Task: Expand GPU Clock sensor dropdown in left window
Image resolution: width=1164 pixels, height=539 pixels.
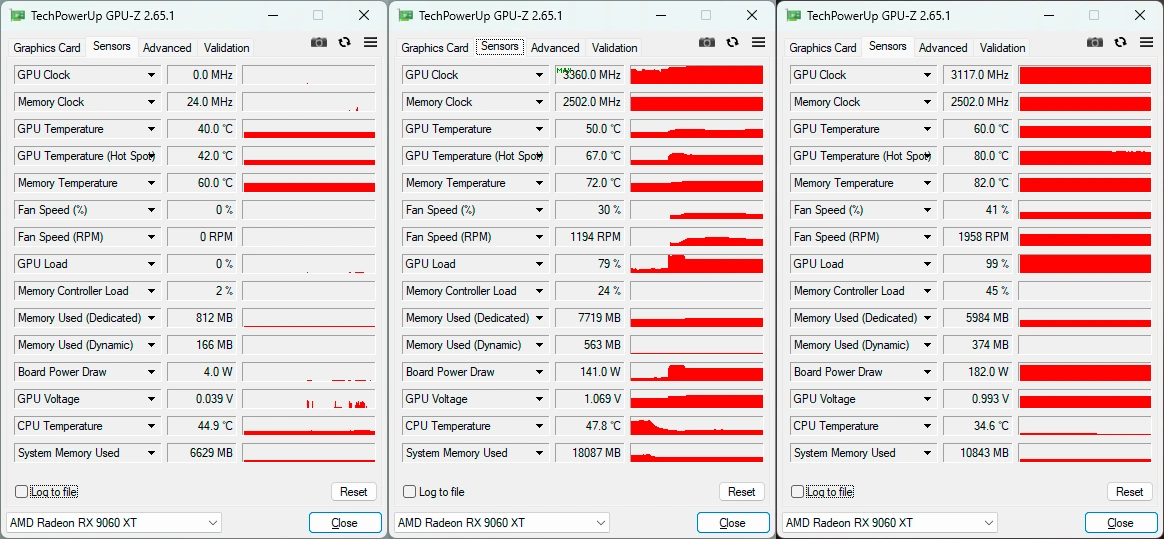Action: coord(151,75)
